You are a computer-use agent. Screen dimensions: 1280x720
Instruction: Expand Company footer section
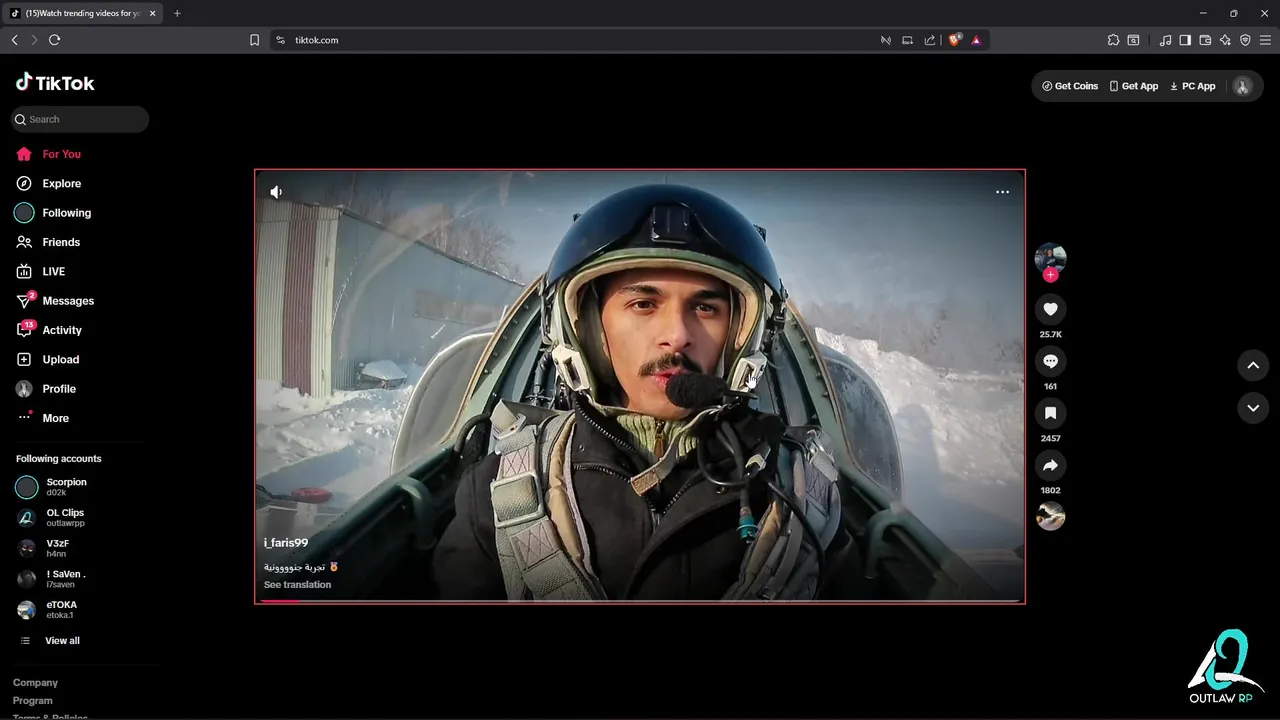[x=35, y=683]
